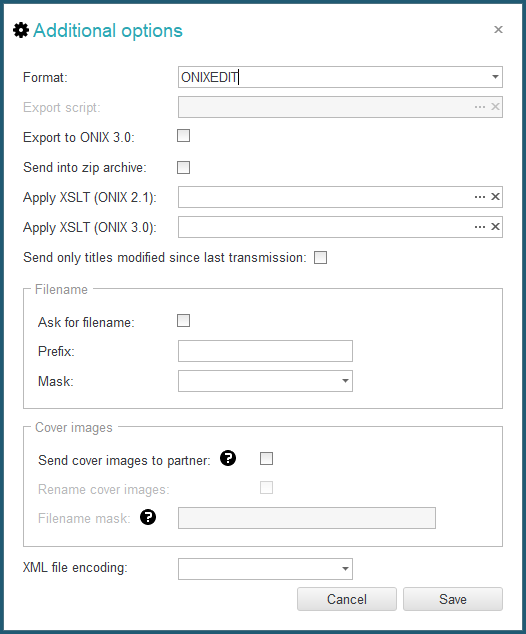This screenshot has width=526, height=634.
Task: Click the gear icon beside Additional options
Action: [21, 30]
